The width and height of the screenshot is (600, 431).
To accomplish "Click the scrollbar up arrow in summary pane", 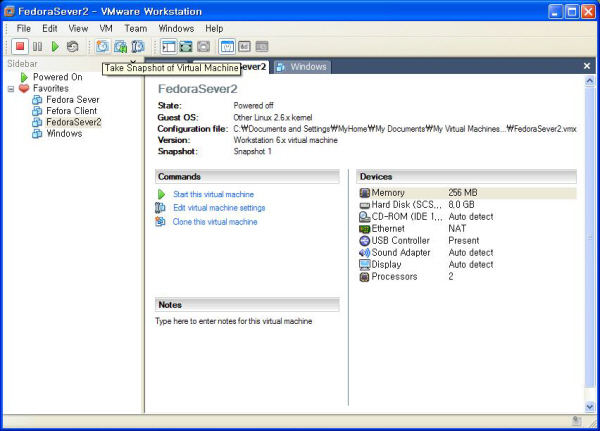I will 590,81.
